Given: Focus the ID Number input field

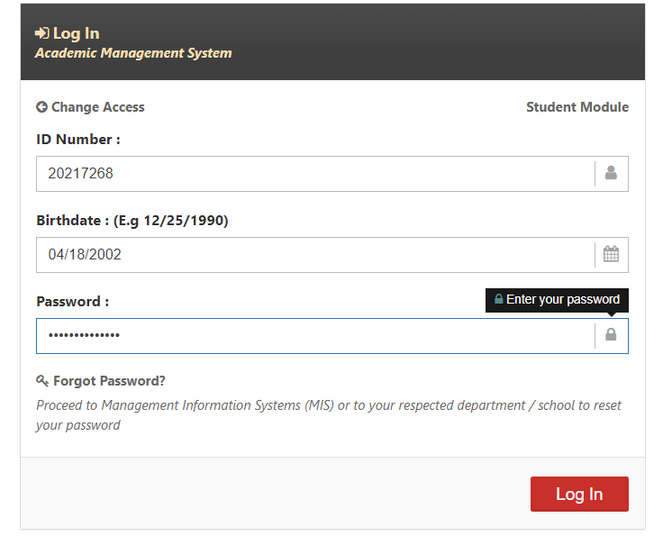Looking at the screenshot, I should tap(315, 173).
